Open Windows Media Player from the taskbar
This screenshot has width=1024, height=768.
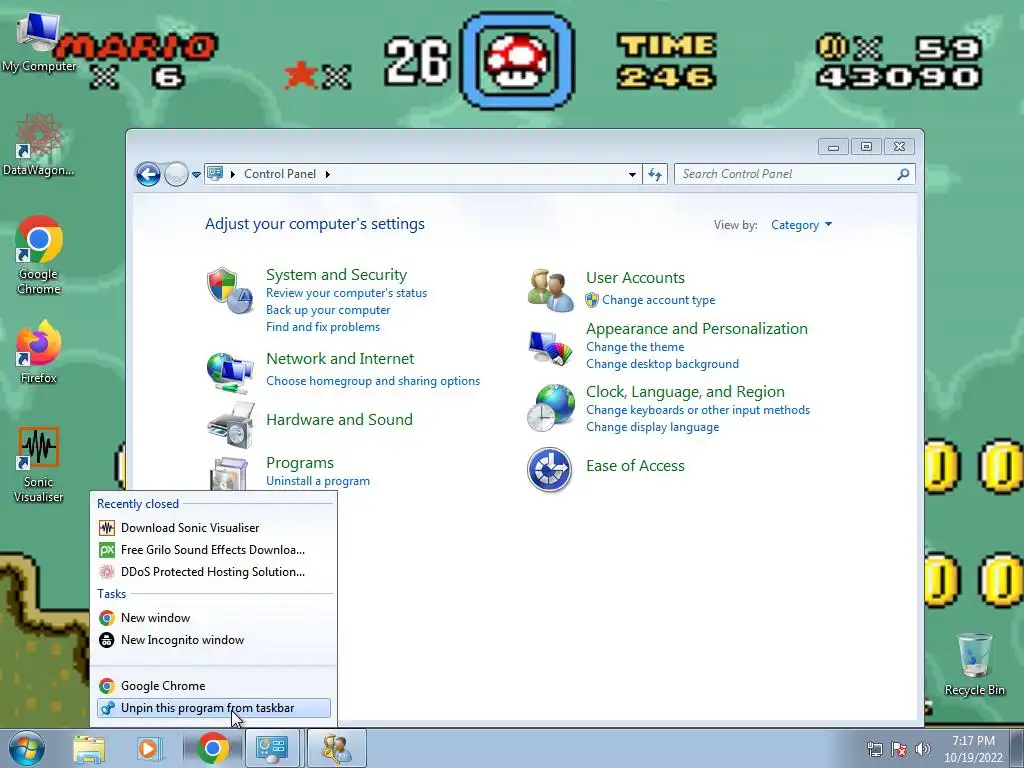tap(149, 748)
